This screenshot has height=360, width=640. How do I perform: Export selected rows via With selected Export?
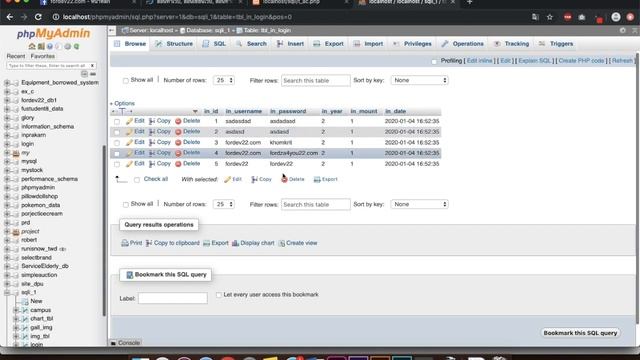[x=326, y=179]
